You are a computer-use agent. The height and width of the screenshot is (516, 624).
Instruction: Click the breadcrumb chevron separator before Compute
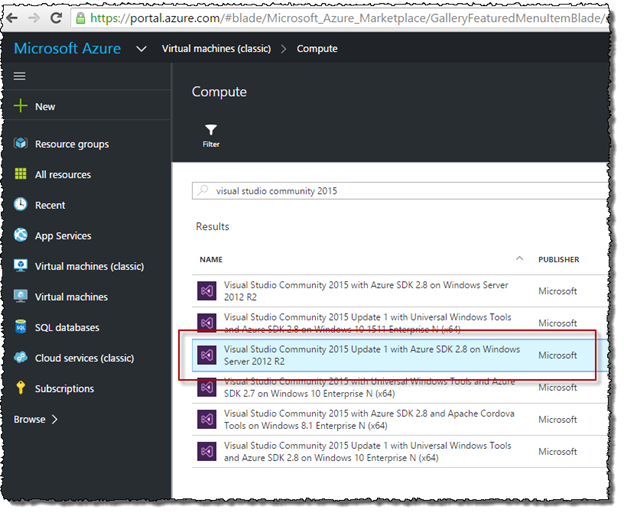(x=283, y=49)
